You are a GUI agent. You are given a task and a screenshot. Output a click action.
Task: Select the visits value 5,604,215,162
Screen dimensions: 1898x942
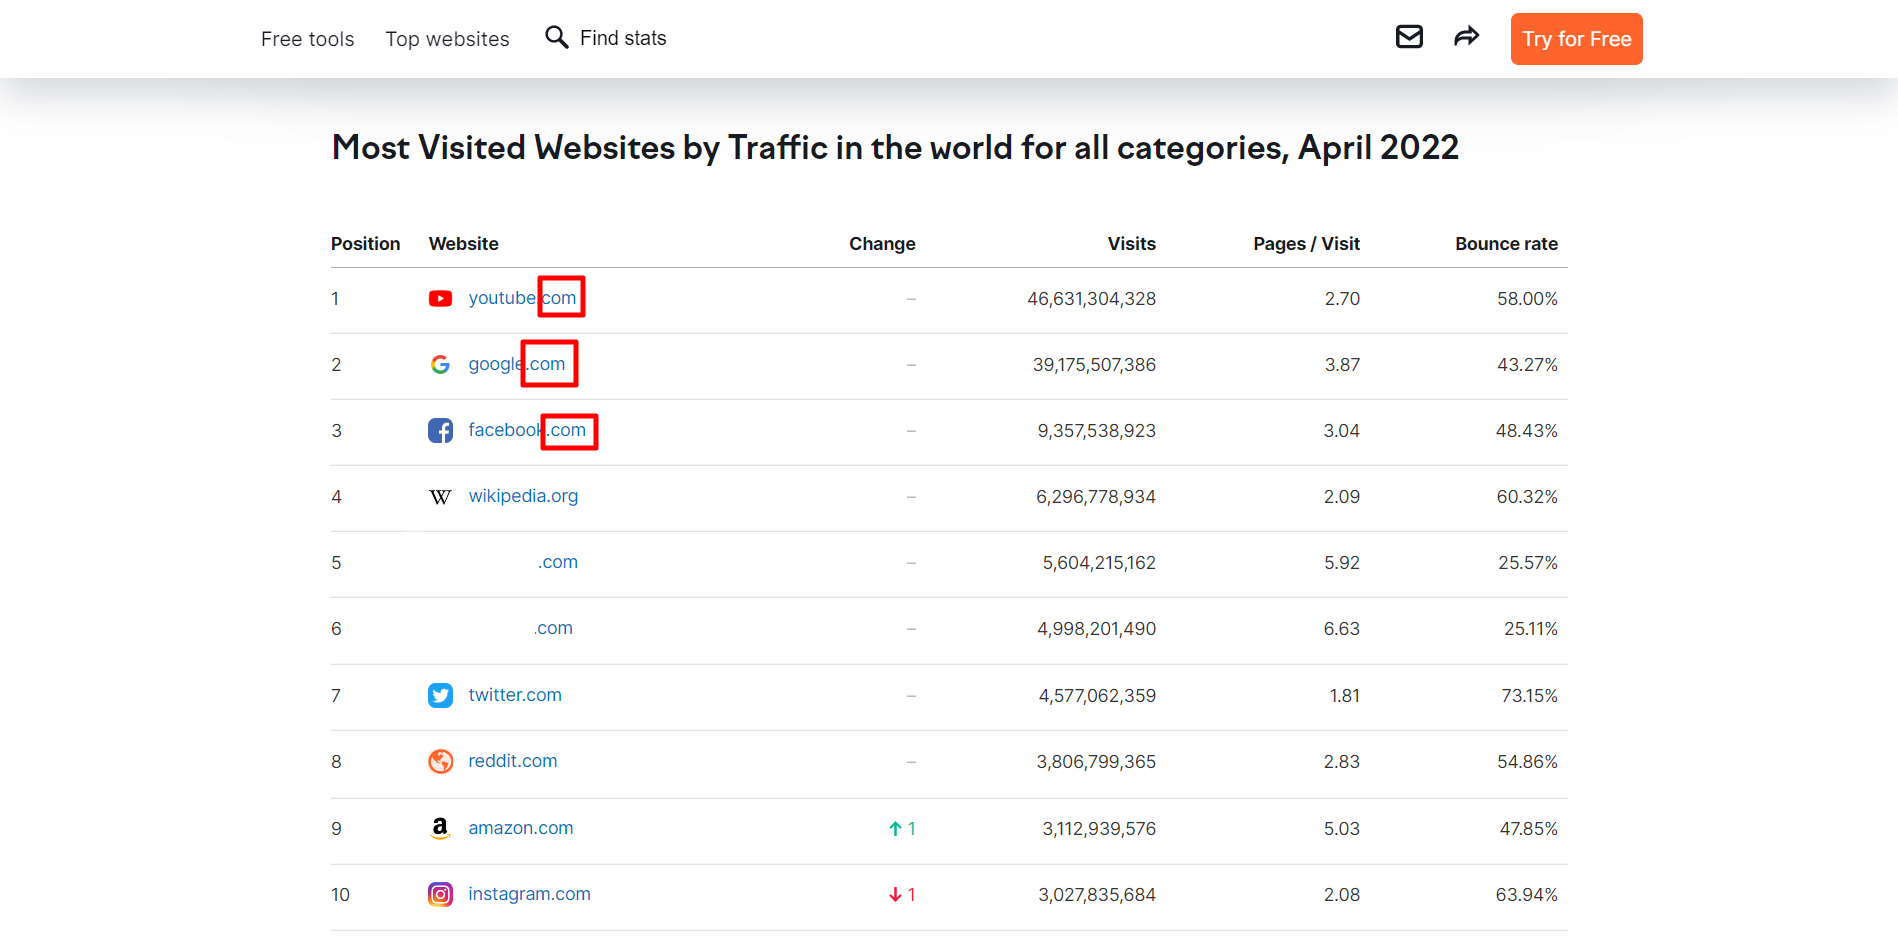(x=1099, y=563)
